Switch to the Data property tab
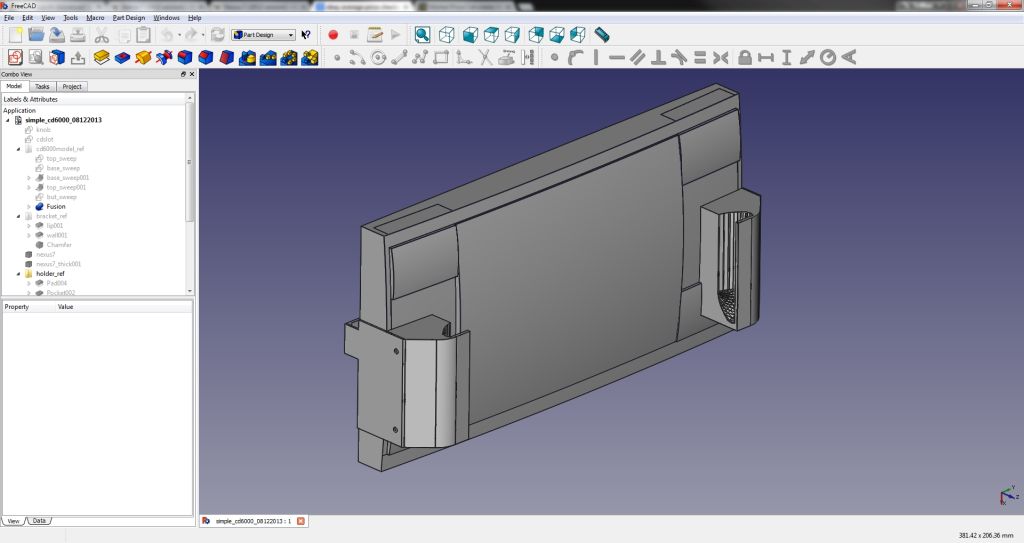The image size is (1024, 543). (x=39, y=521)
